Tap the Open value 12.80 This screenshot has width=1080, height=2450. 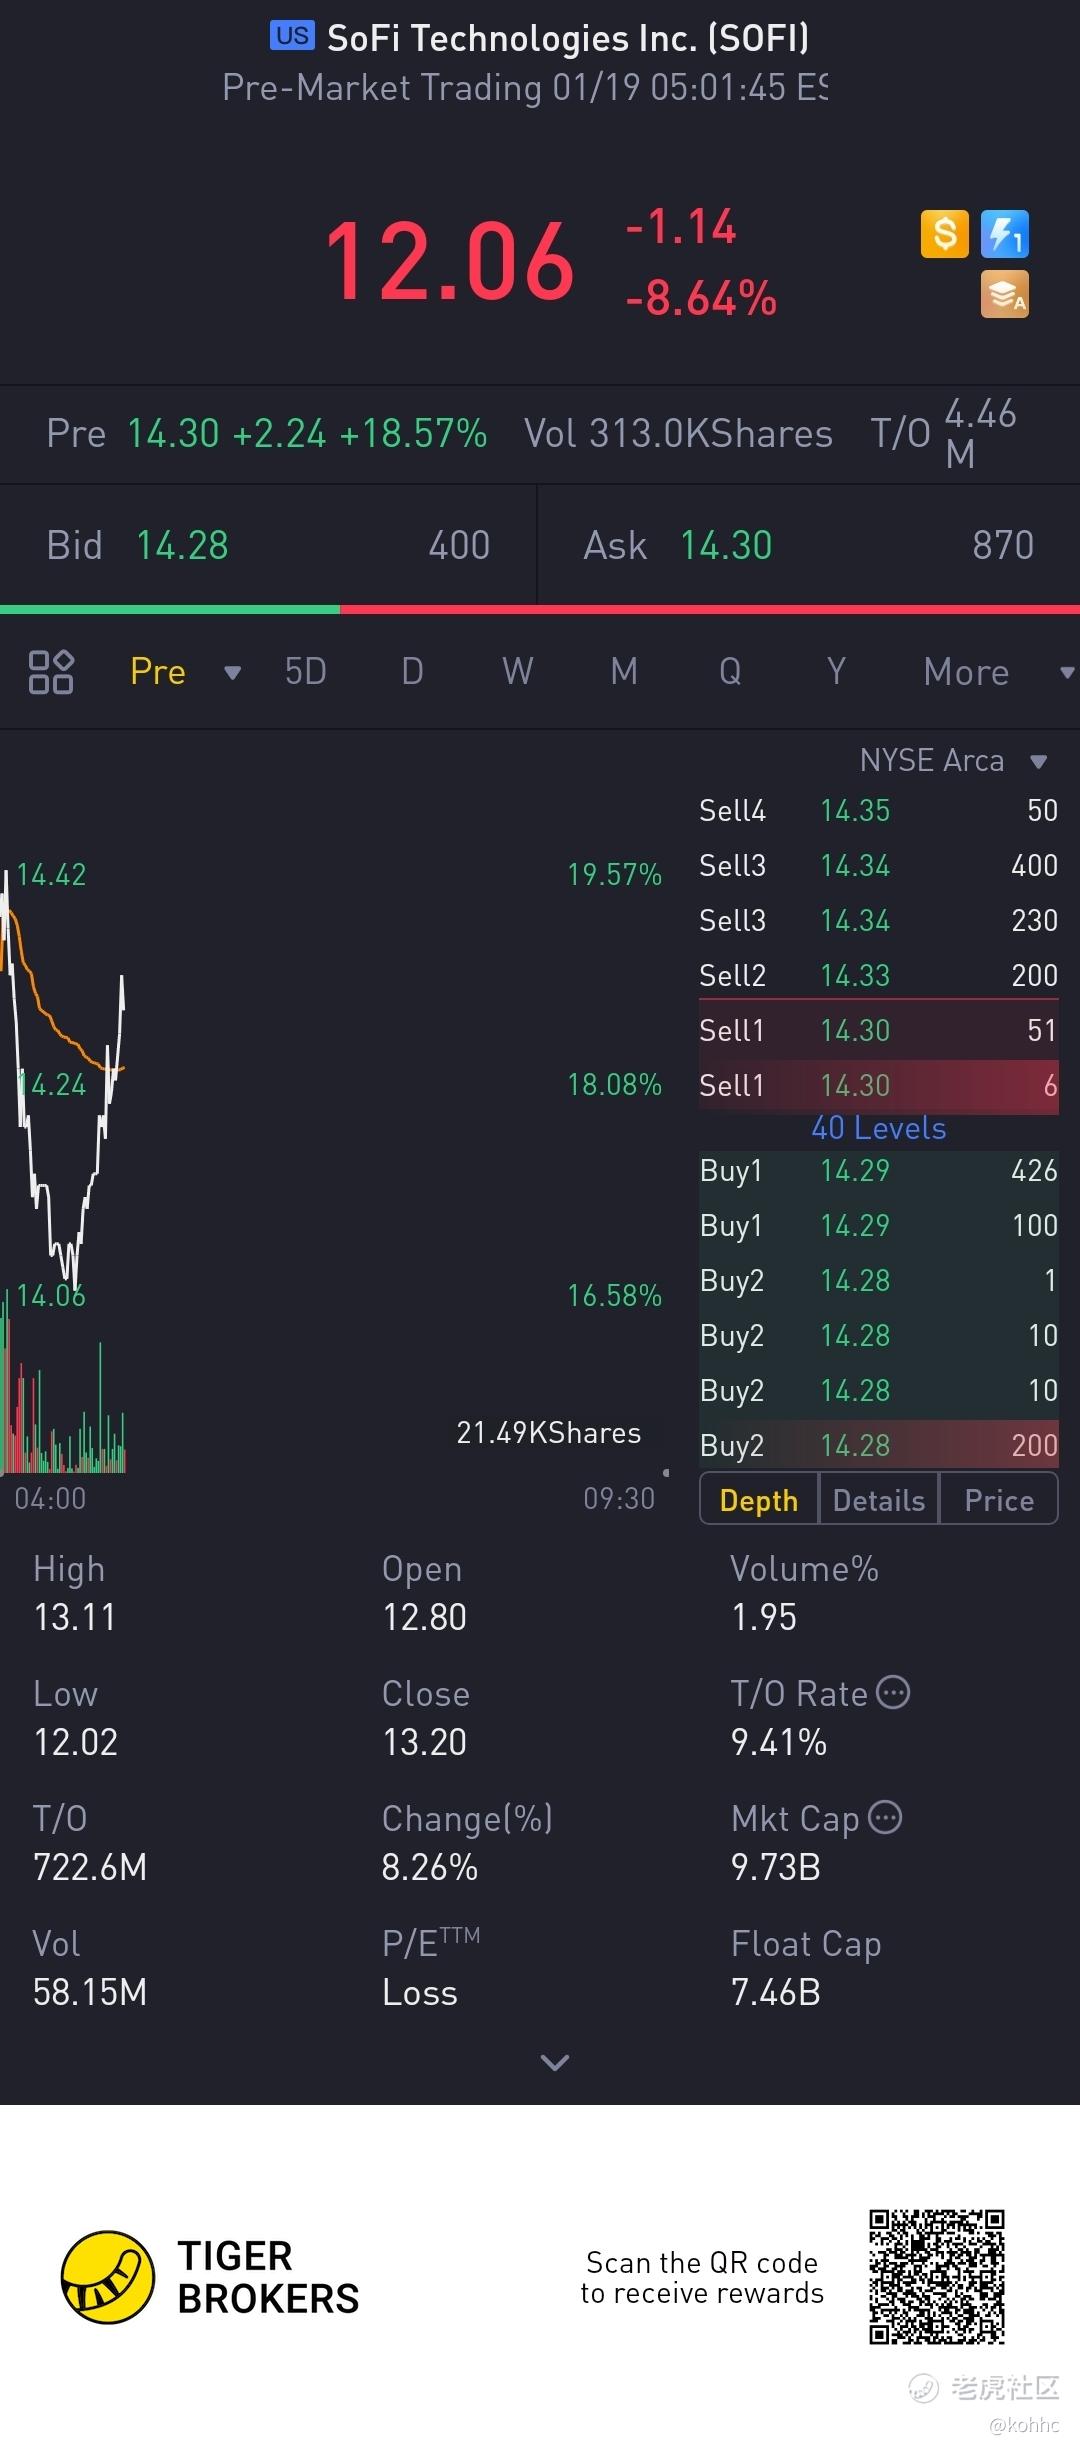coord(425,1617)
